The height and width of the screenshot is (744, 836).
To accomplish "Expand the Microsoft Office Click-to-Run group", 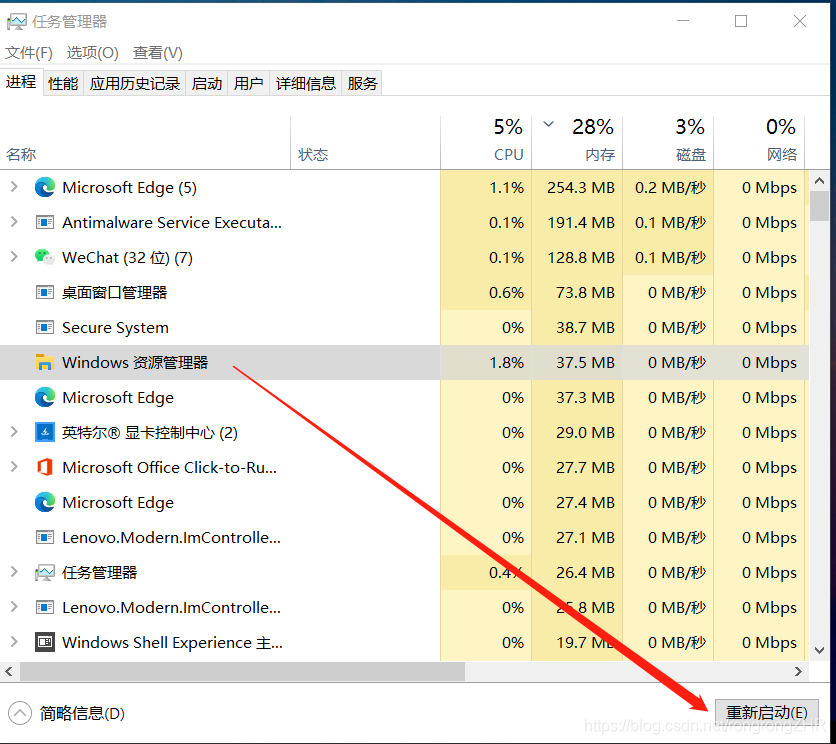I will click(14, 467).
